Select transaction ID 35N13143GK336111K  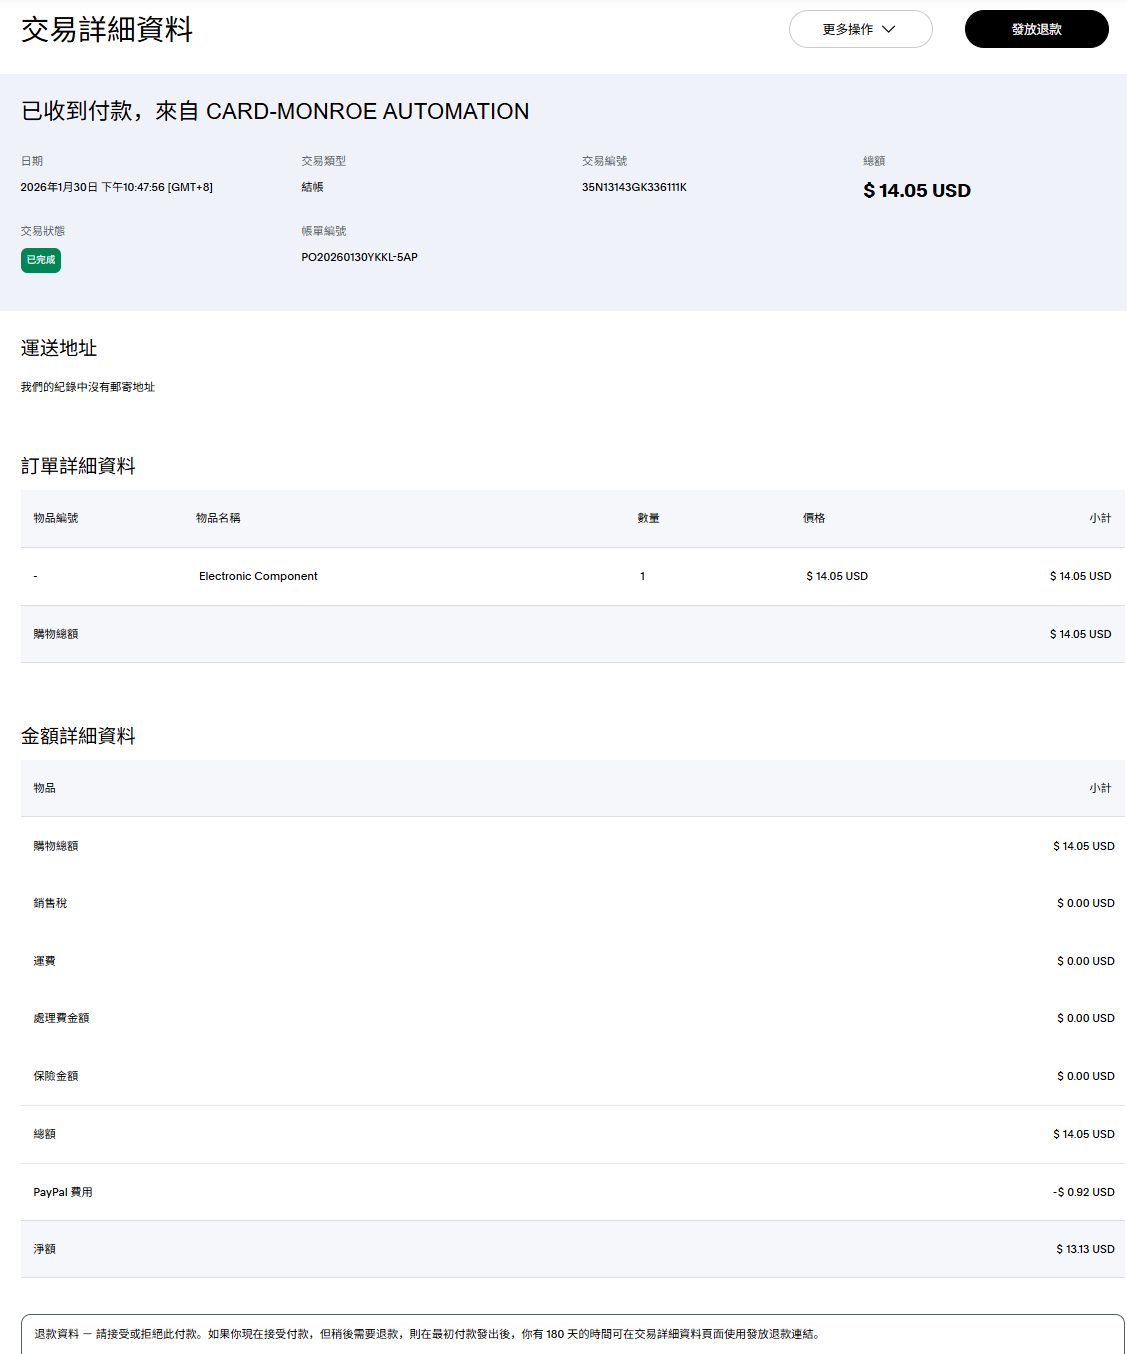coord(634,187)
